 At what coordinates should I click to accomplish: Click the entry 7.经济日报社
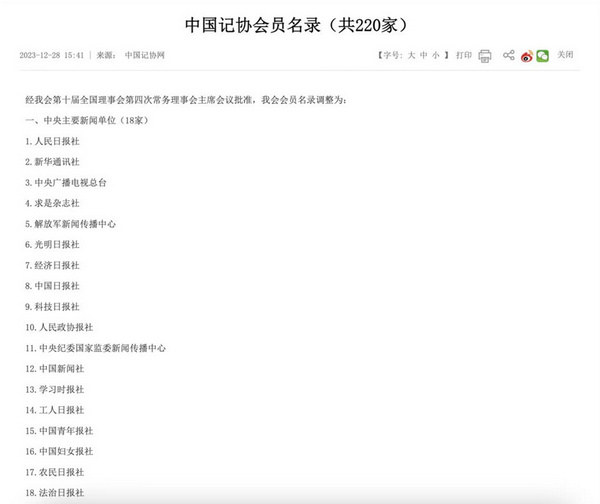pos(52,265)
